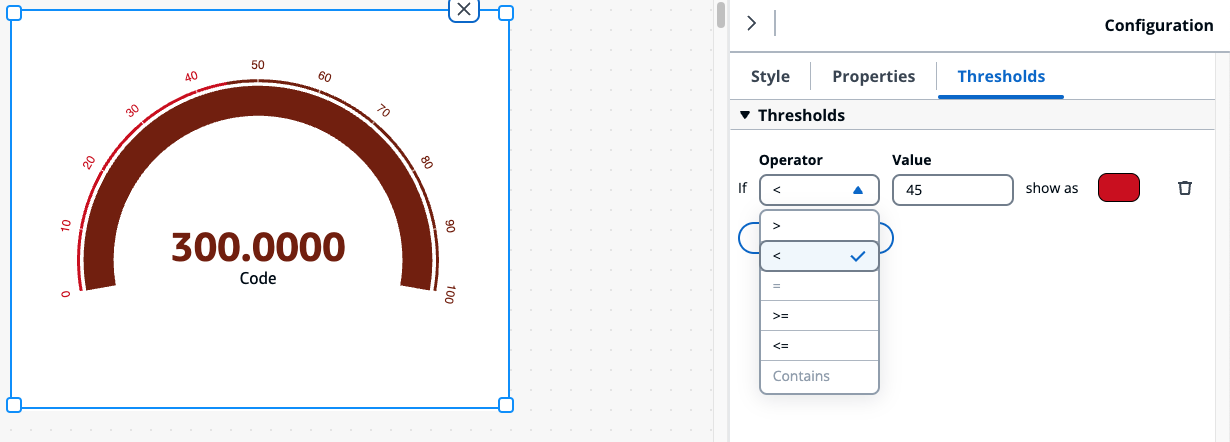Click the checkmark on the selected < option
1230x442 pixels.
click(857, 257)
